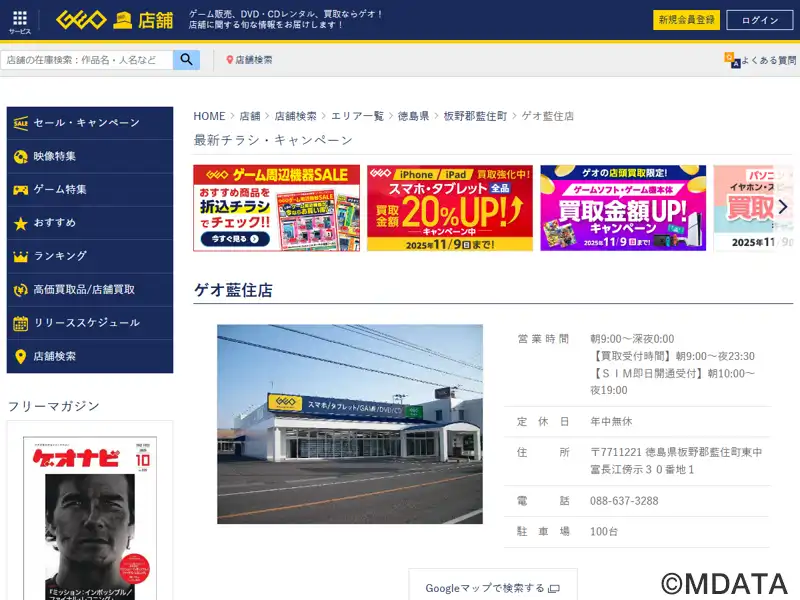The height and width of the screenshot is (600, 800).
Task: Click the hours text 朝9:00～深夜0:00
Action: (x=632, y=339)
